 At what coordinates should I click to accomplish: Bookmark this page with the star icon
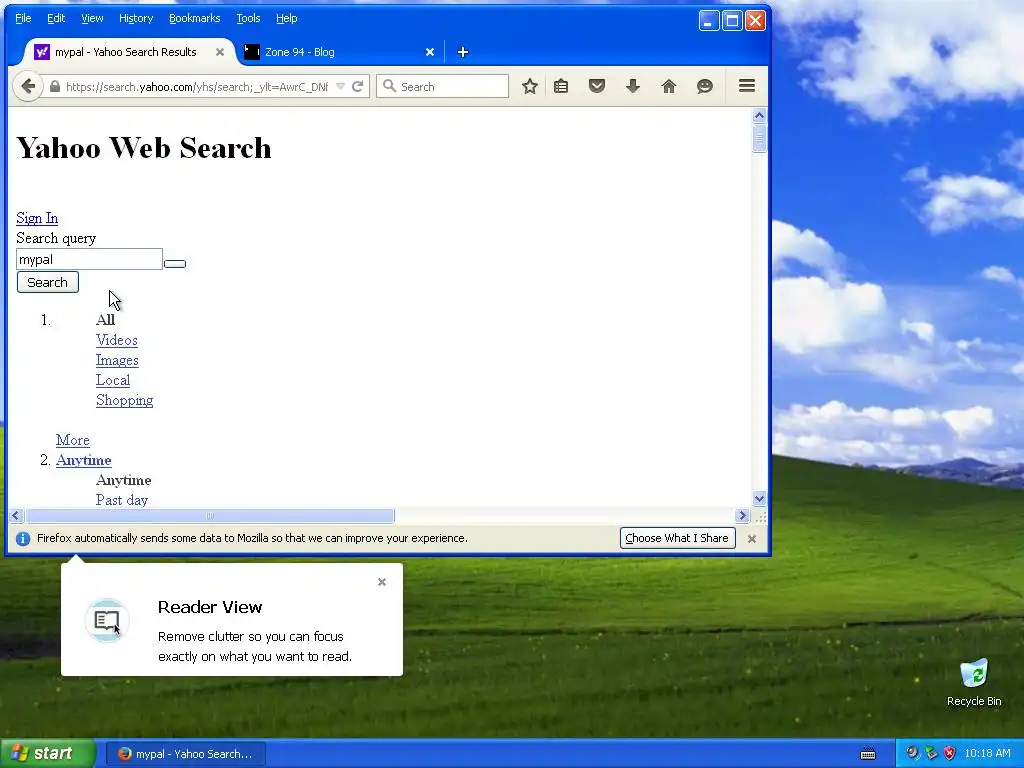point(530,86)
